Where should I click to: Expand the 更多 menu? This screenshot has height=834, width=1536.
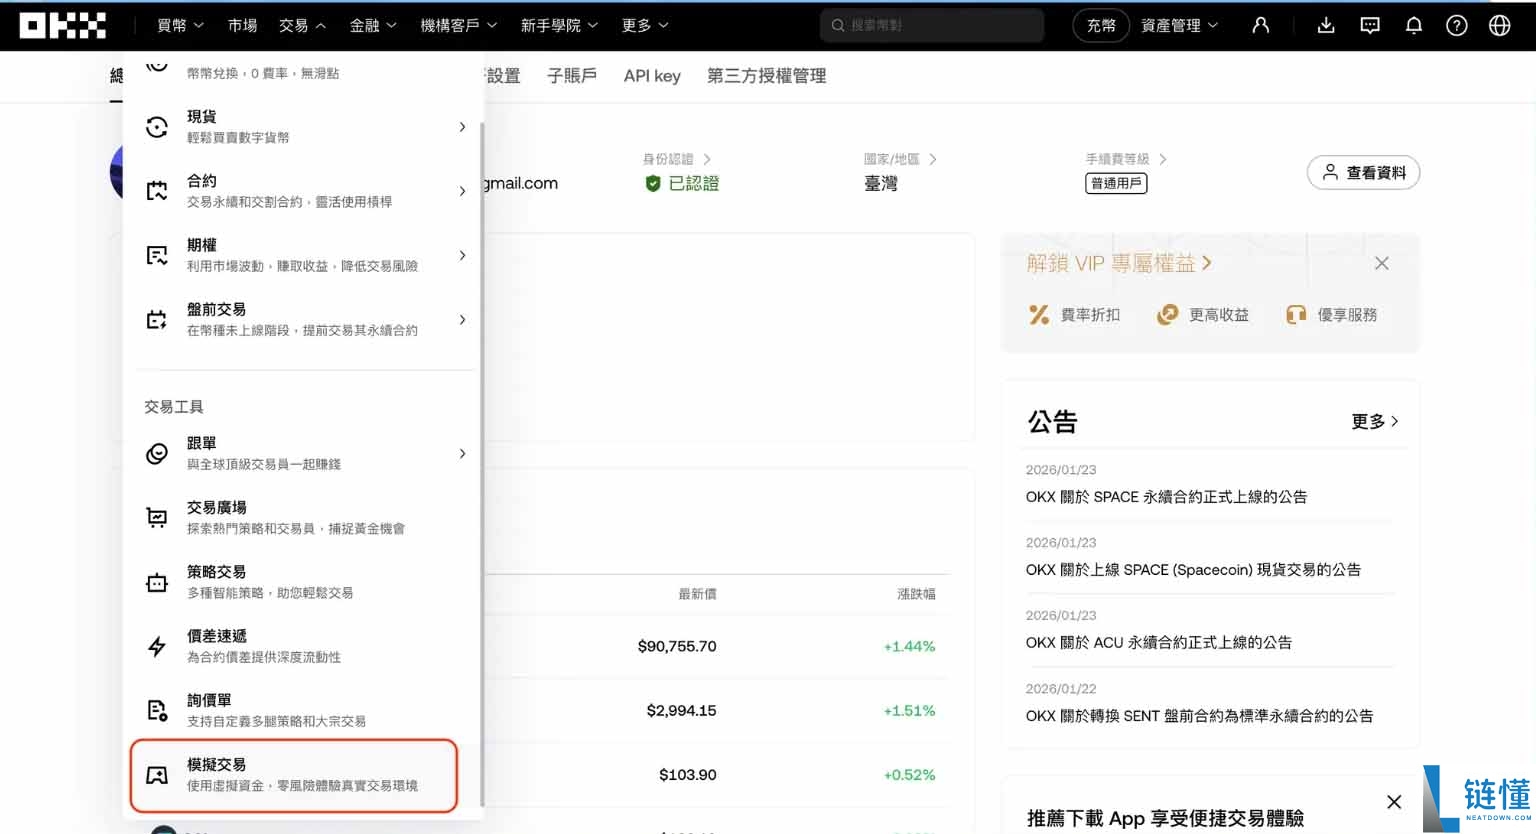tap(645, 25)
